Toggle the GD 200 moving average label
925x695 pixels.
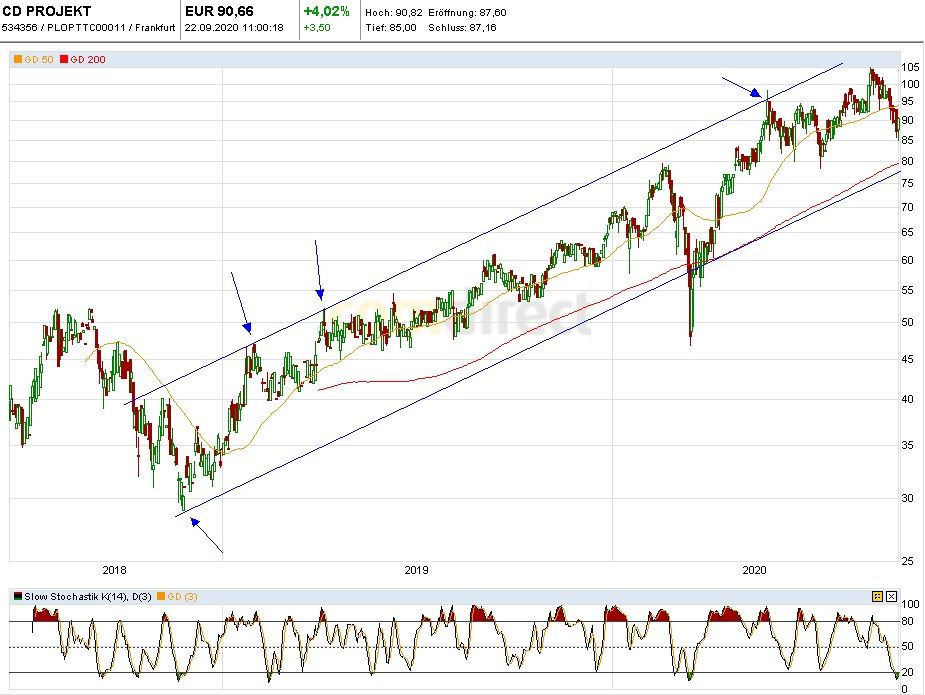[88, 60]
